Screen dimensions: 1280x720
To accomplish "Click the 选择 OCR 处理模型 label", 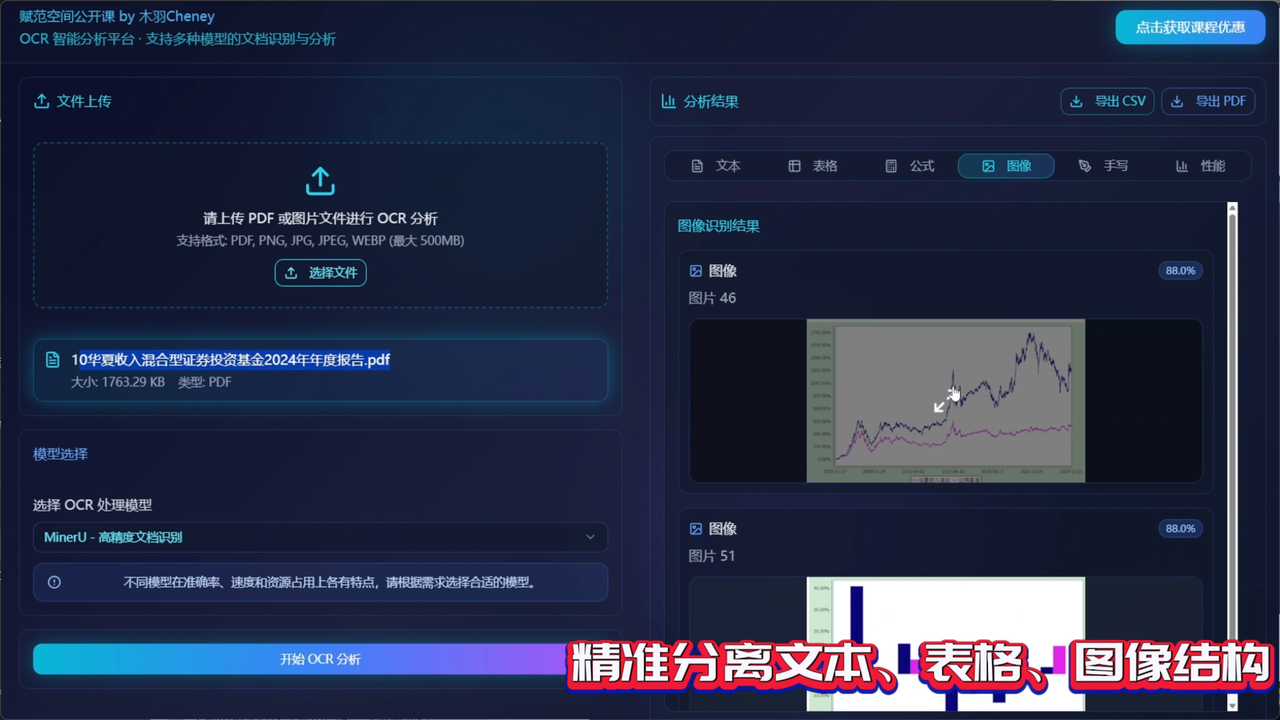I will point(92,505).
